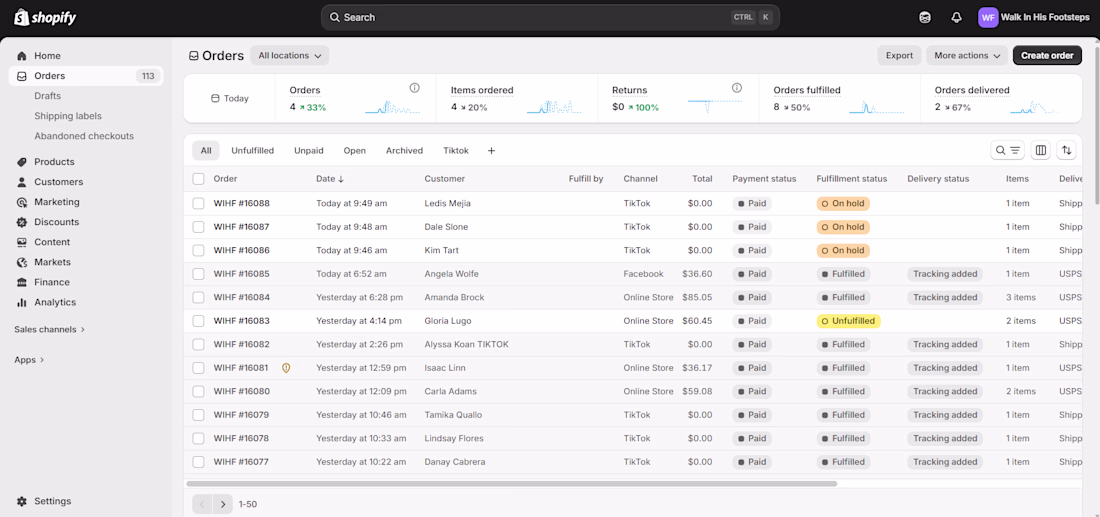The height and width of the screenshot is (517, 1100).
Task: Select the All orders tab
Action: 206,151
